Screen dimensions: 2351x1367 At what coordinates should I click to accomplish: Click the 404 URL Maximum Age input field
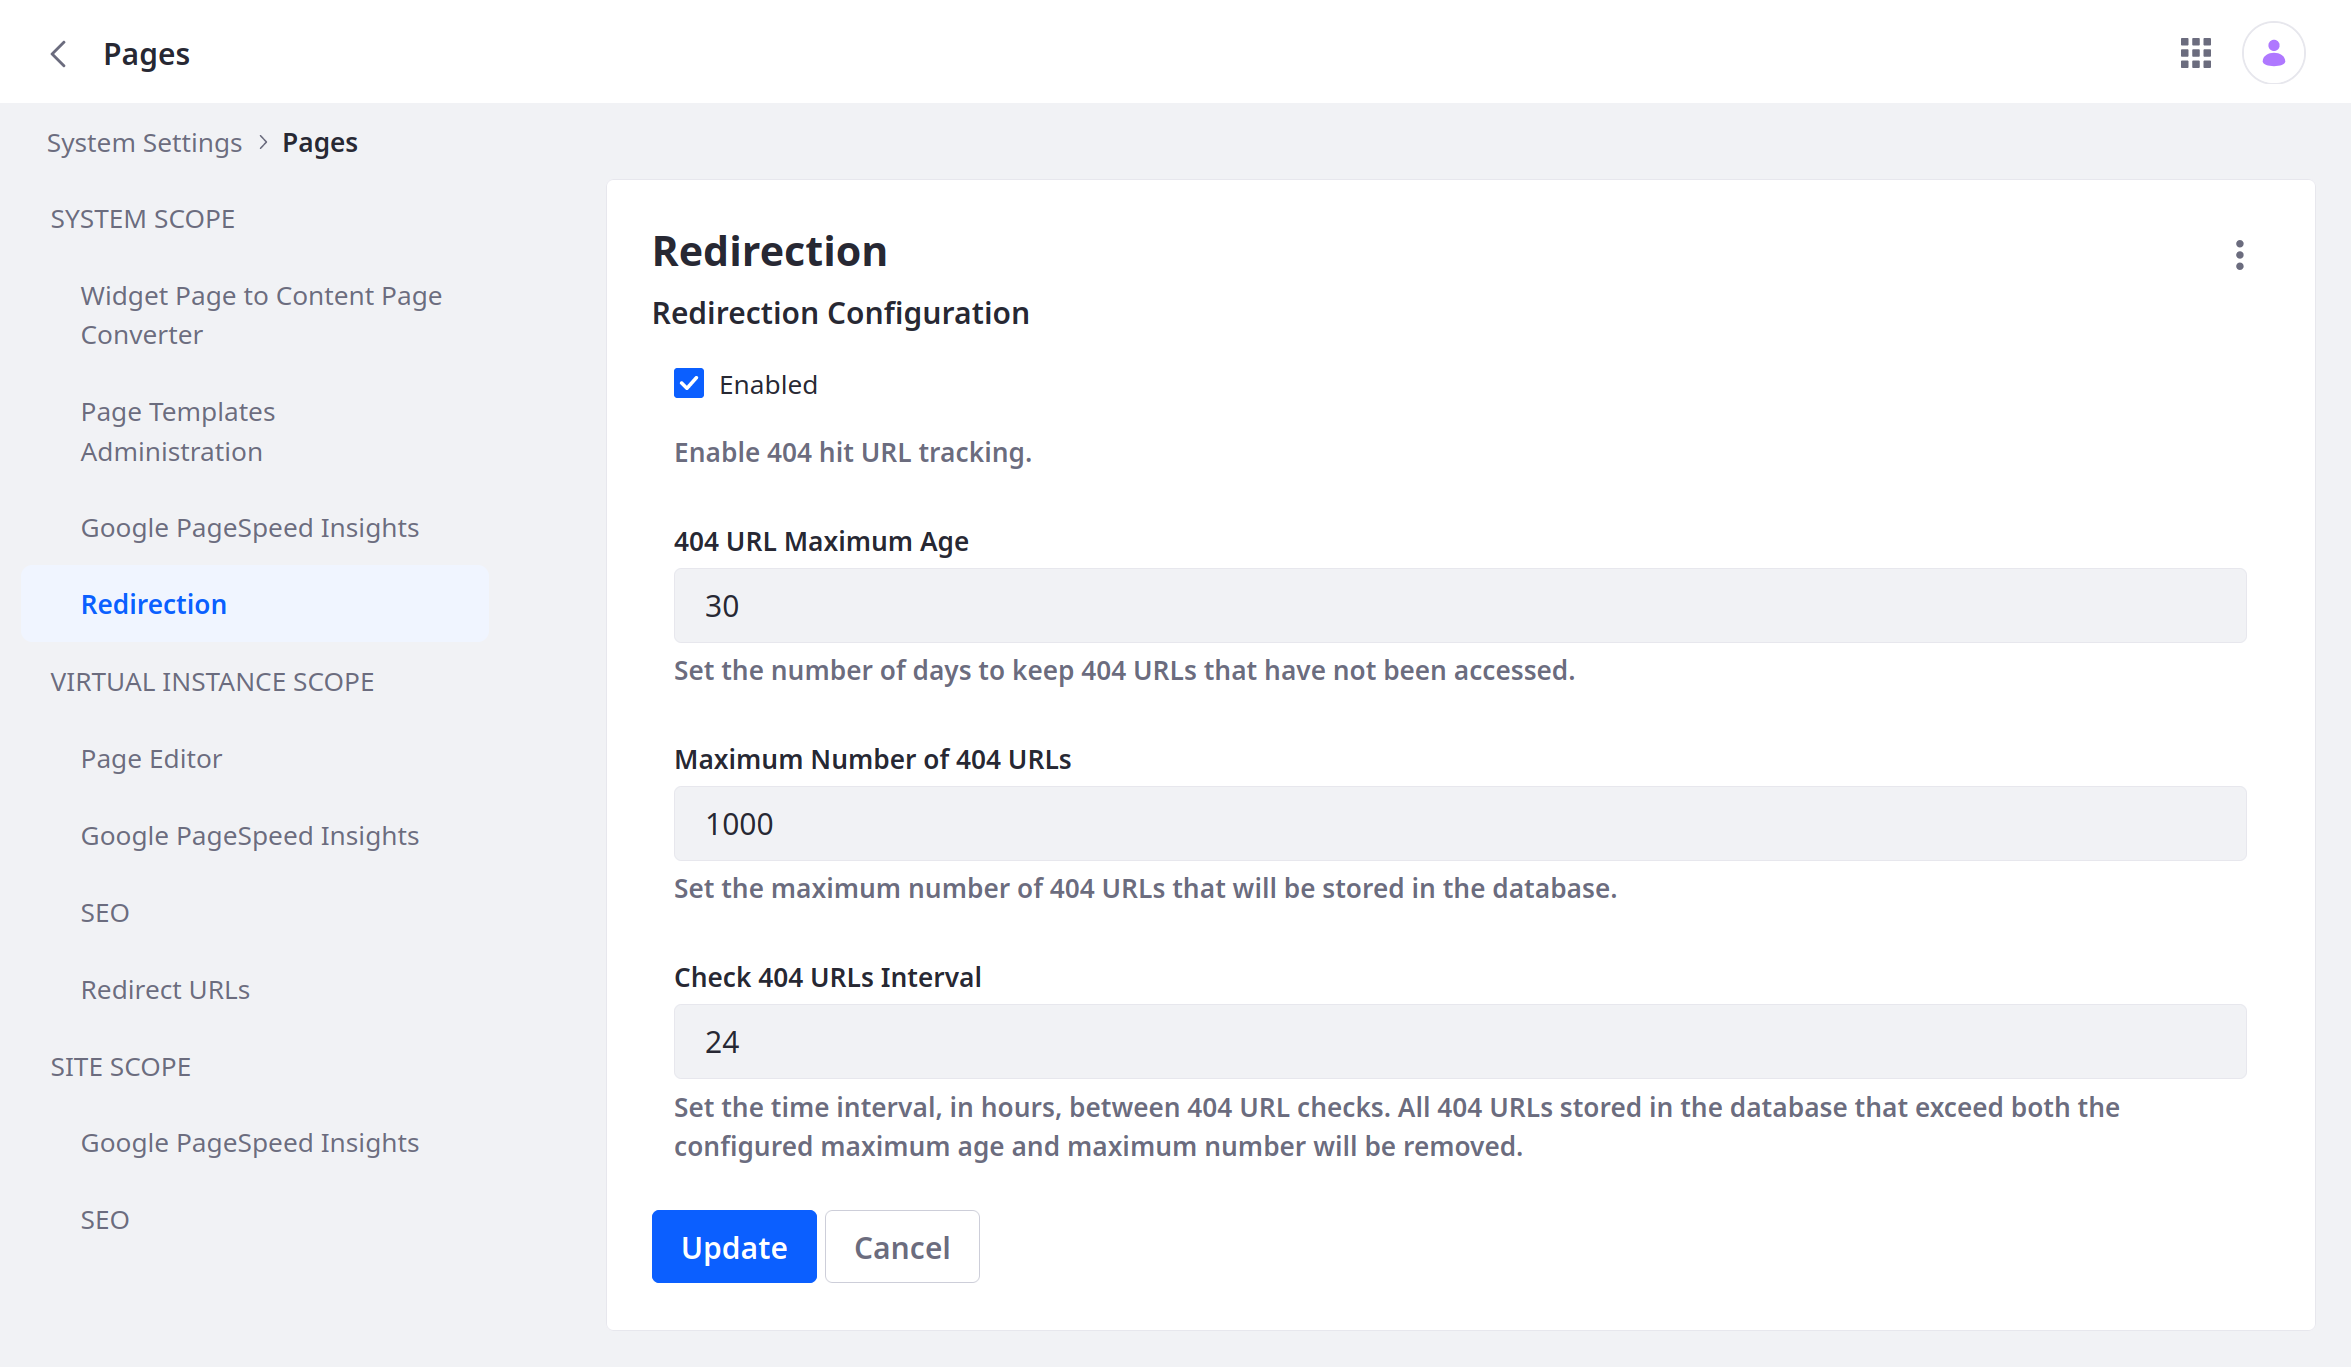(x=1459, y=605)
